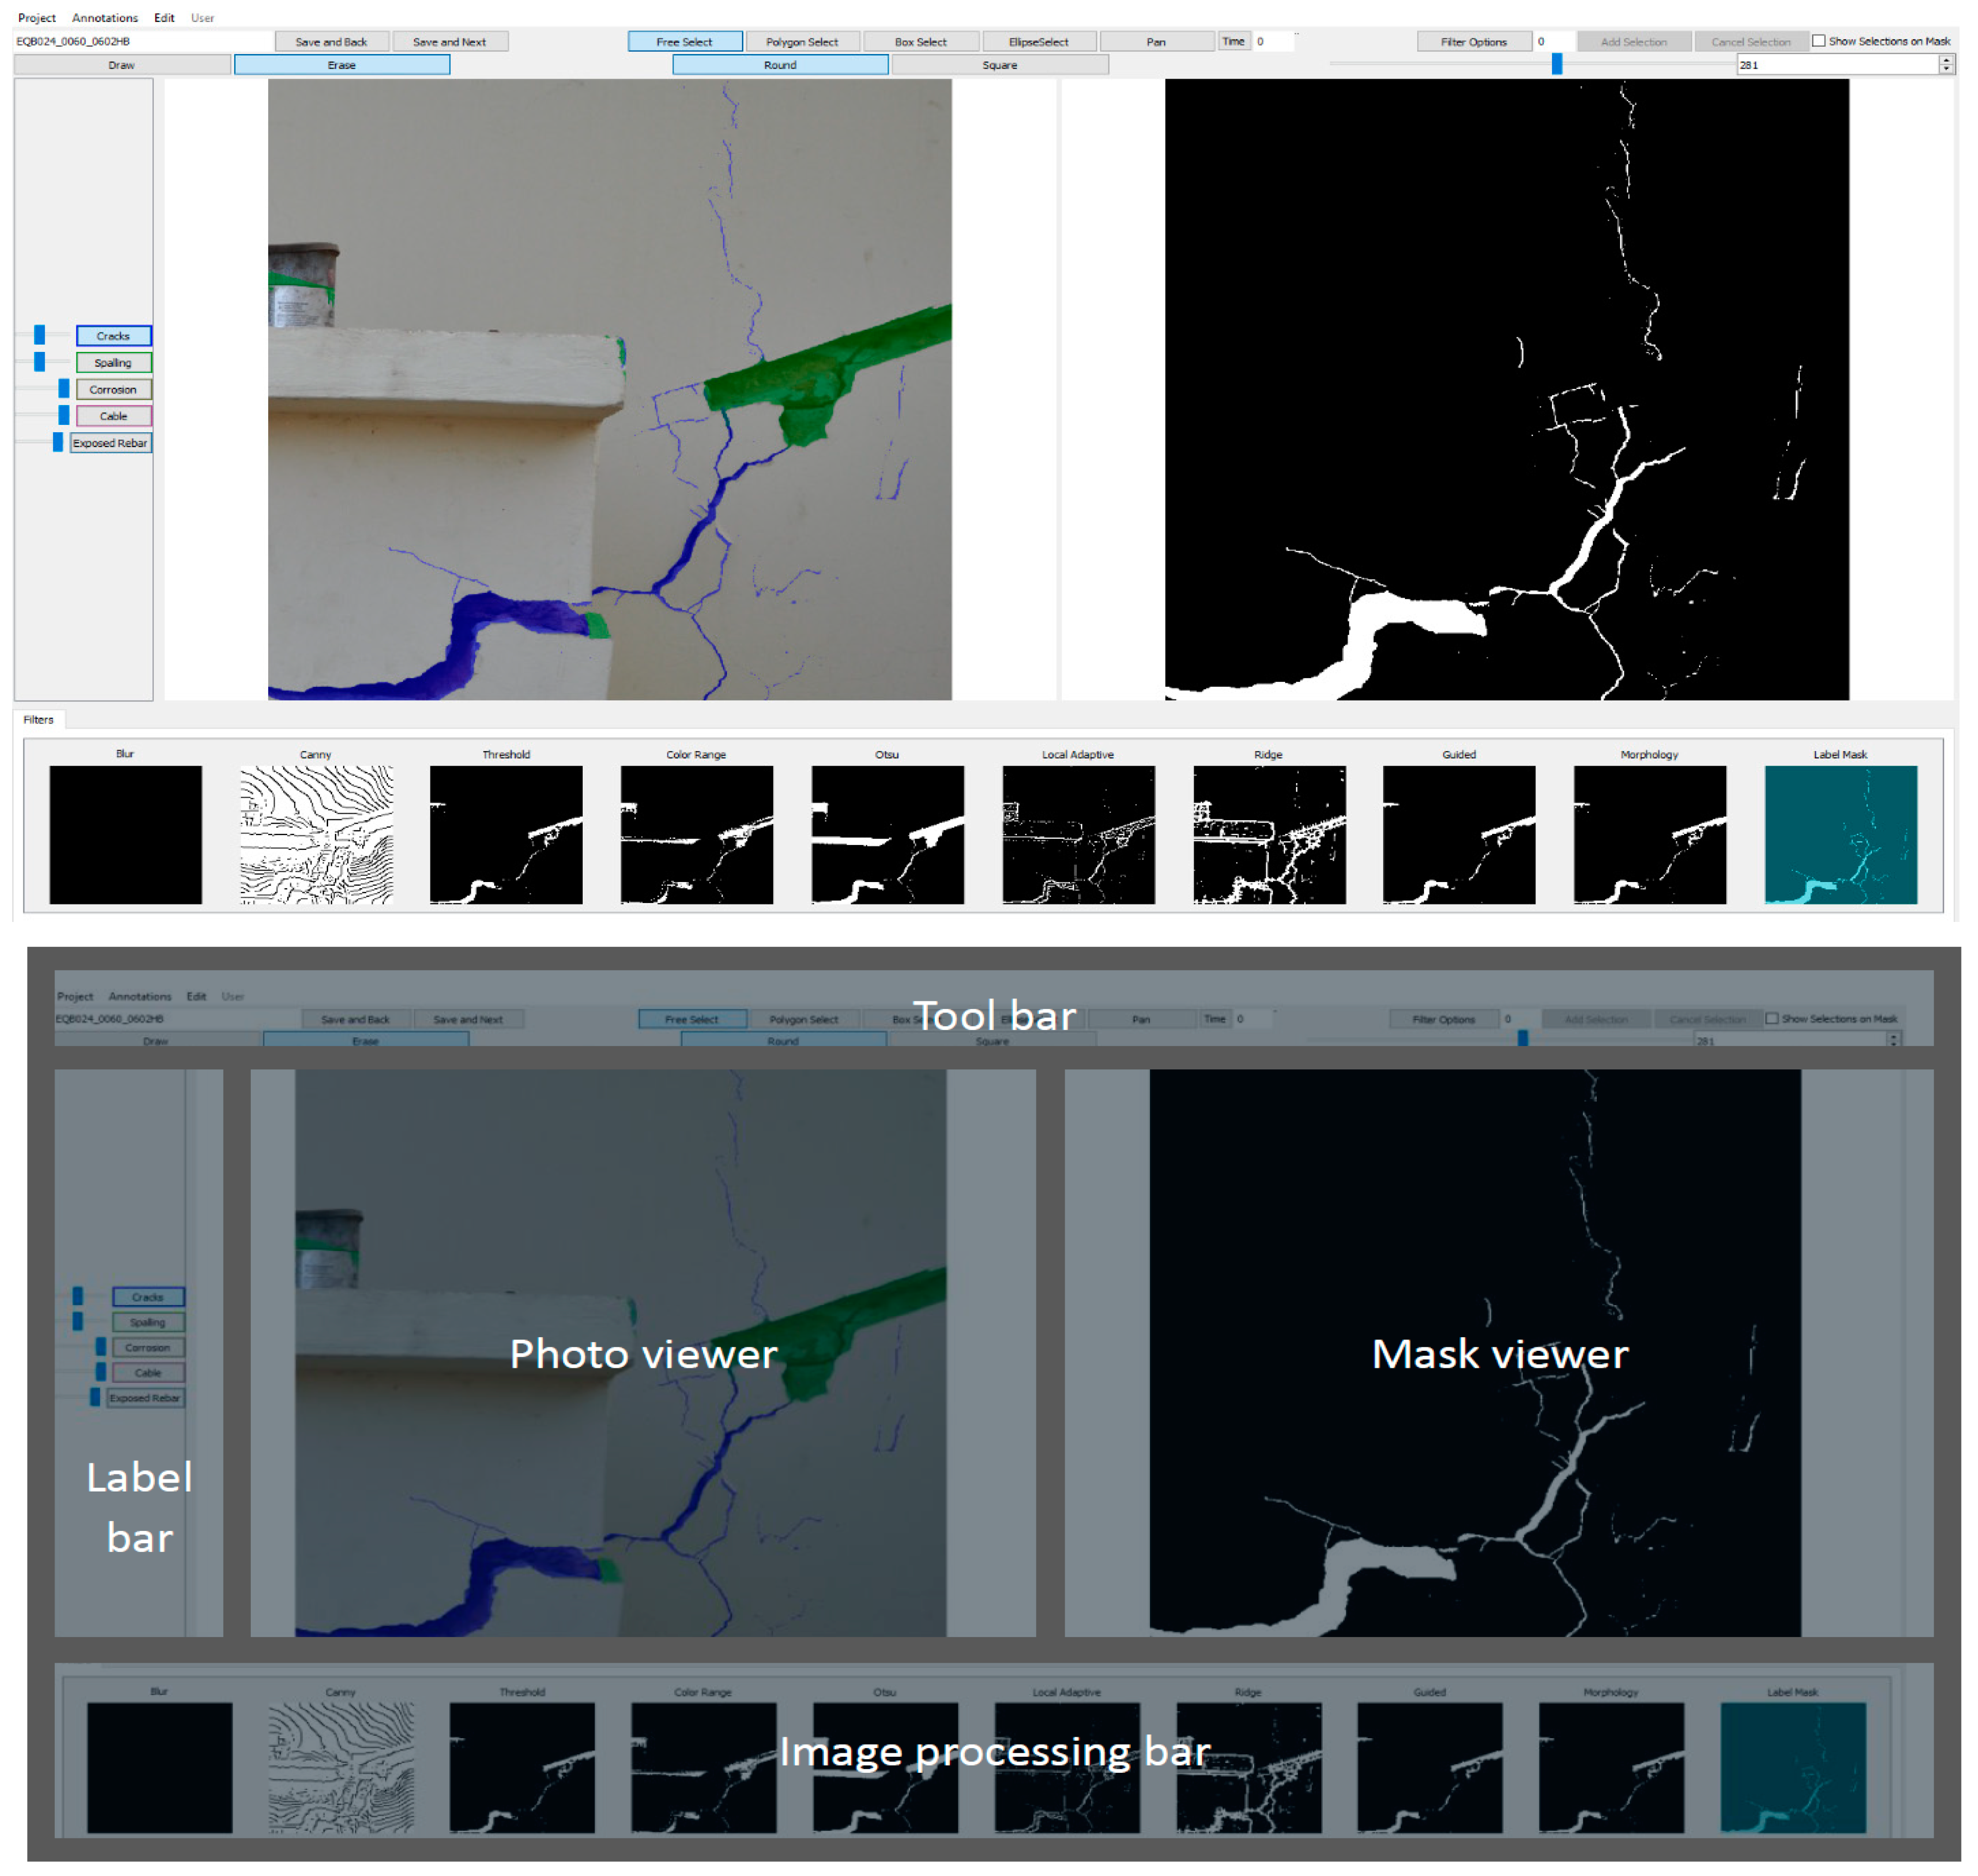Click the Canny filter thumbnail
This screenshot has width=1978, height=1876.
tap(316, 834)
